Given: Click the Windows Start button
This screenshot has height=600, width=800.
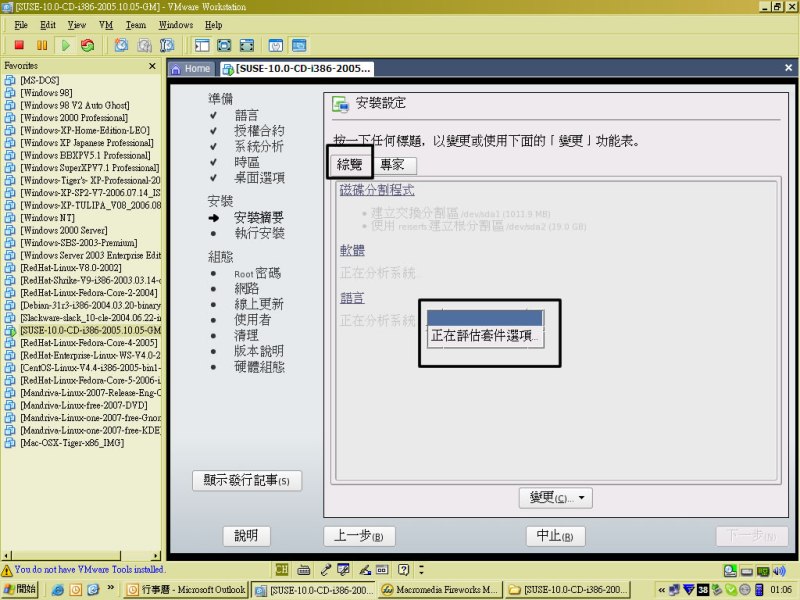Looking at the screenshot, I should click(20, 590).
